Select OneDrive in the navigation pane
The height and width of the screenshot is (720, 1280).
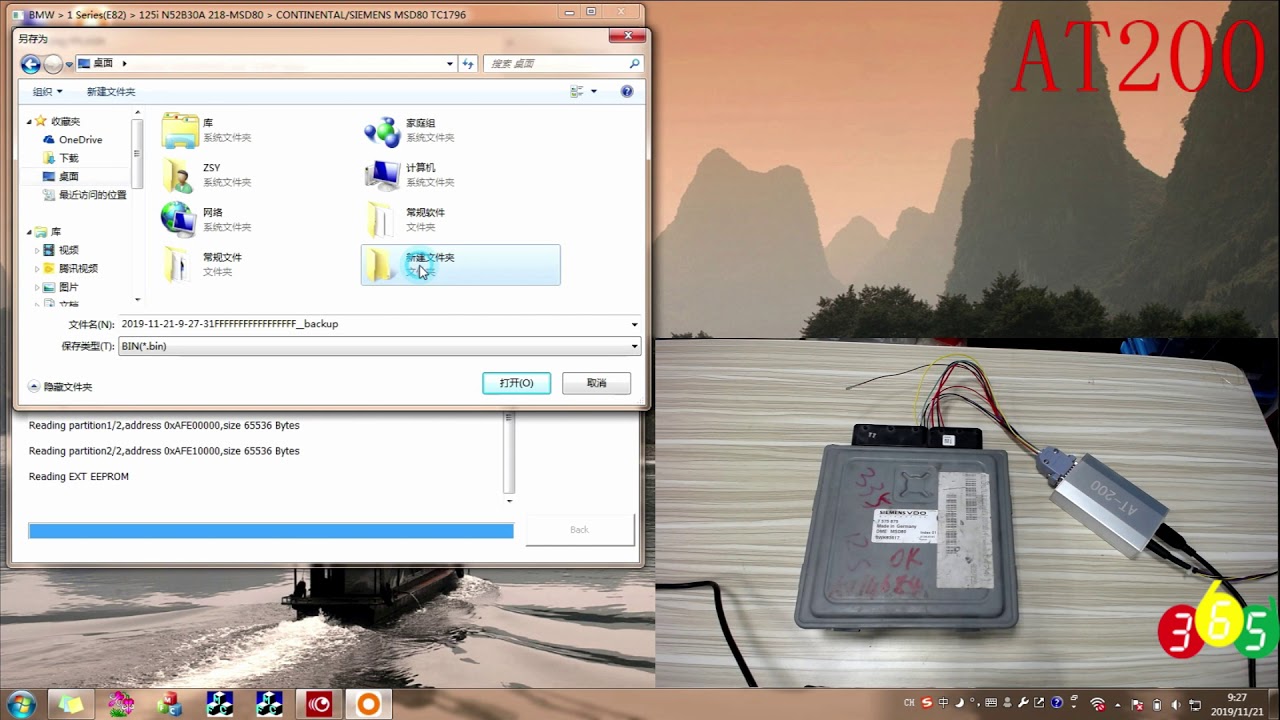pos(80,140)
